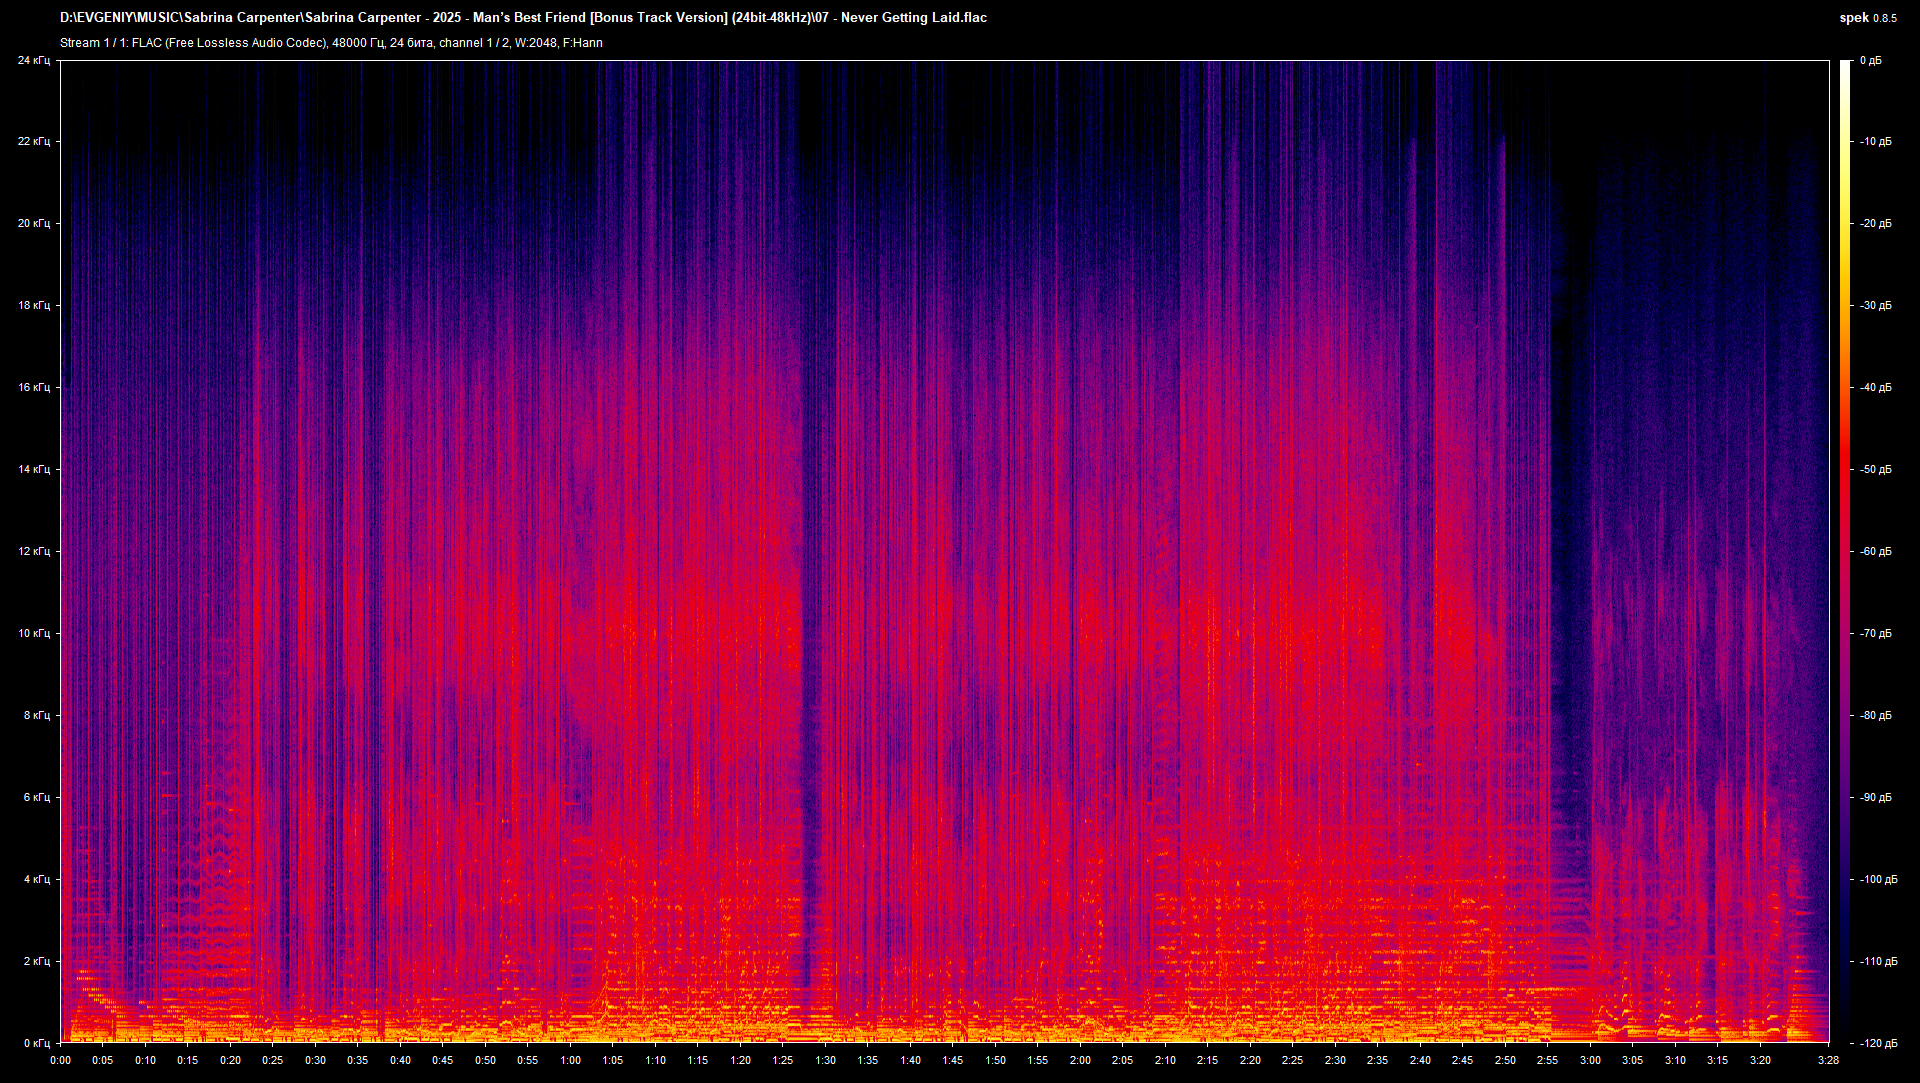The width and height of the screenshot is (1920, 1083).
Task: Click the -60 дБ level label
Action: 1875,552
